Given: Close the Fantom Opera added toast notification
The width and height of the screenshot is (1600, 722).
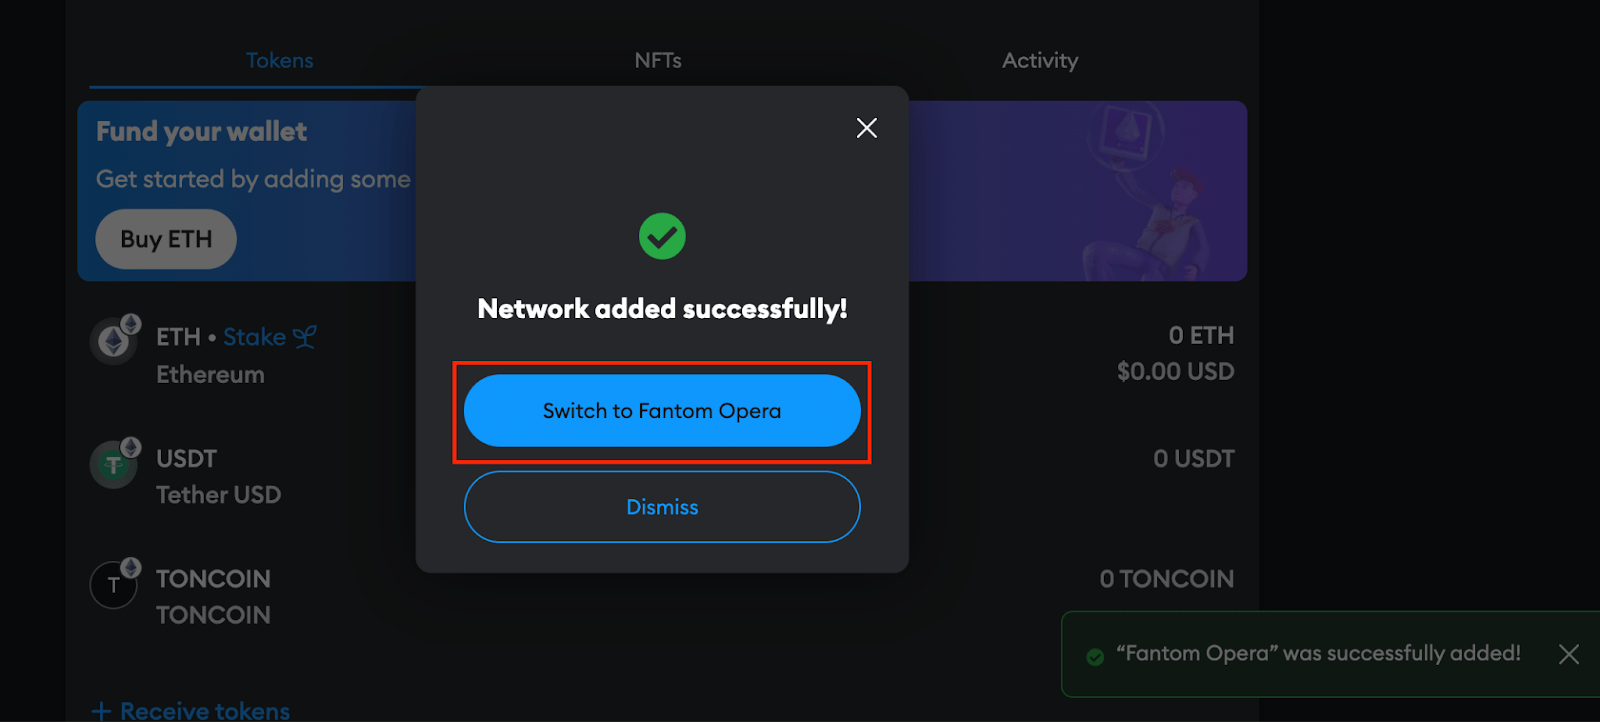Looking at the screenshot, I should [1569, 654].
